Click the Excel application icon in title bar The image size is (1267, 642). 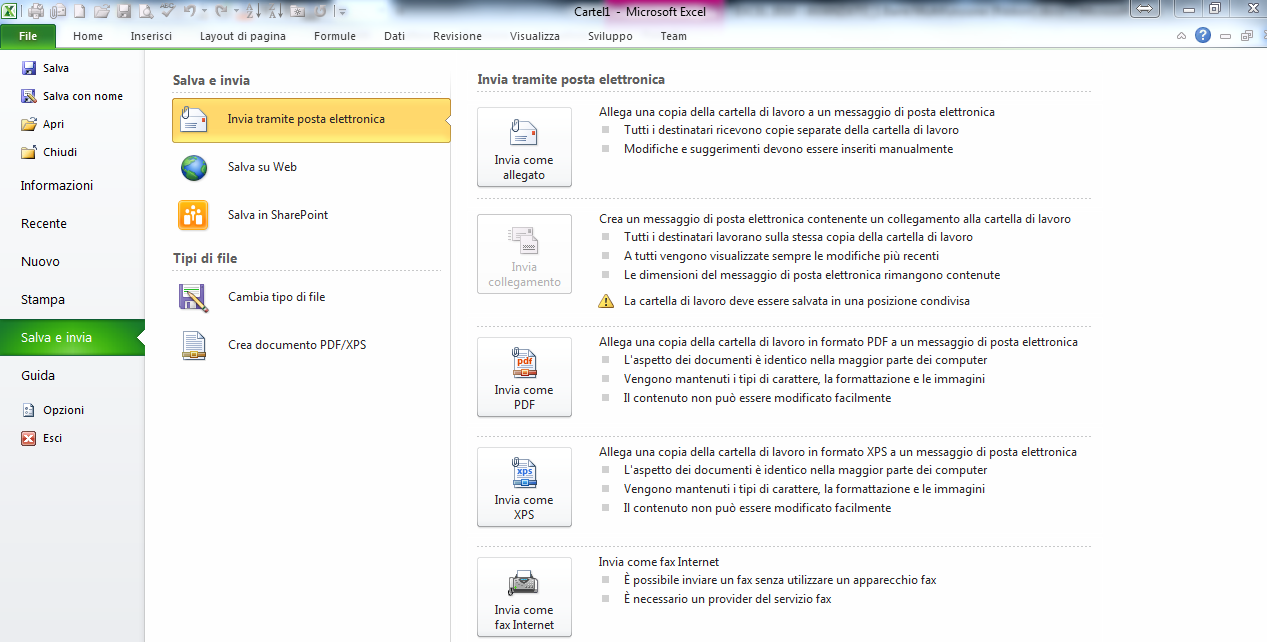click(9, 11)
